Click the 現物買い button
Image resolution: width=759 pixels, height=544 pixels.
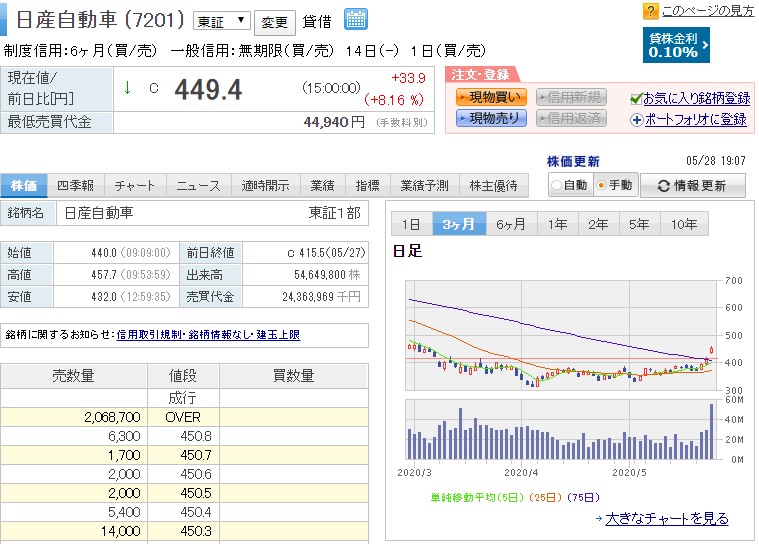point(491,97)
